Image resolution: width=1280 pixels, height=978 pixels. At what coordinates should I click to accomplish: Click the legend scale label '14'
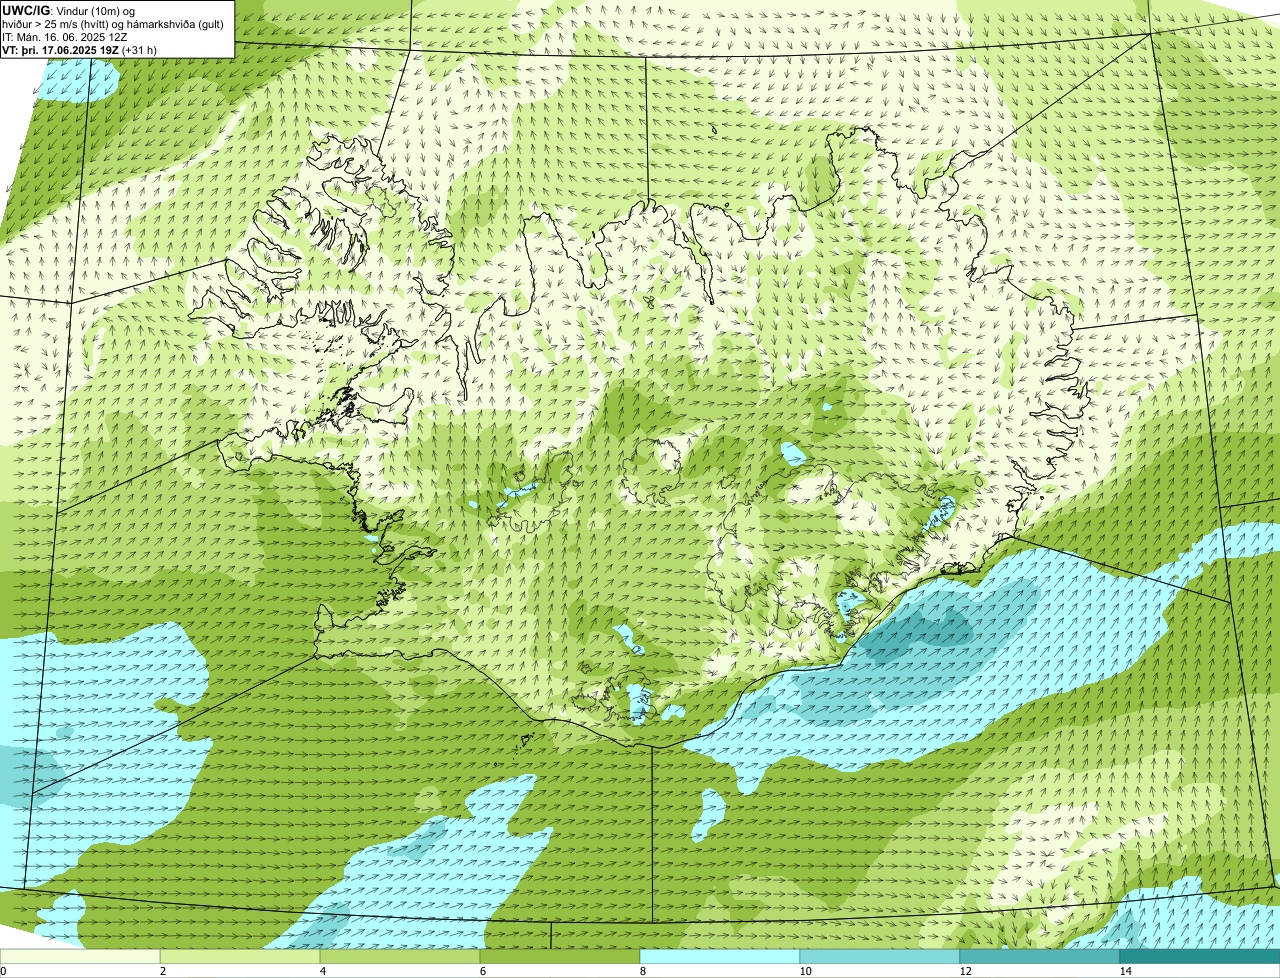pos(1125,971)
